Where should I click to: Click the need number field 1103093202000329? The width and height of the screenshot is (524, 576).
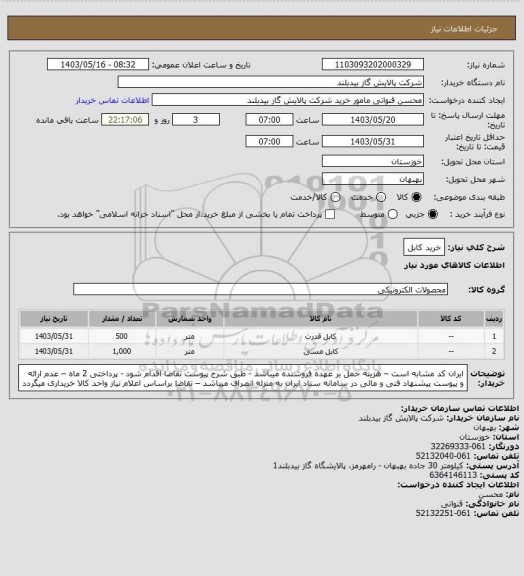point(373,64)
